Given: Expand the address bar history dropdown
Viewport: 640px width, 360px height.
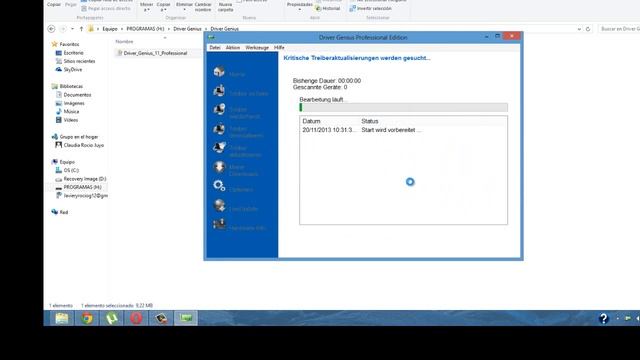Looking at the screenshot, I should (579, 29).
